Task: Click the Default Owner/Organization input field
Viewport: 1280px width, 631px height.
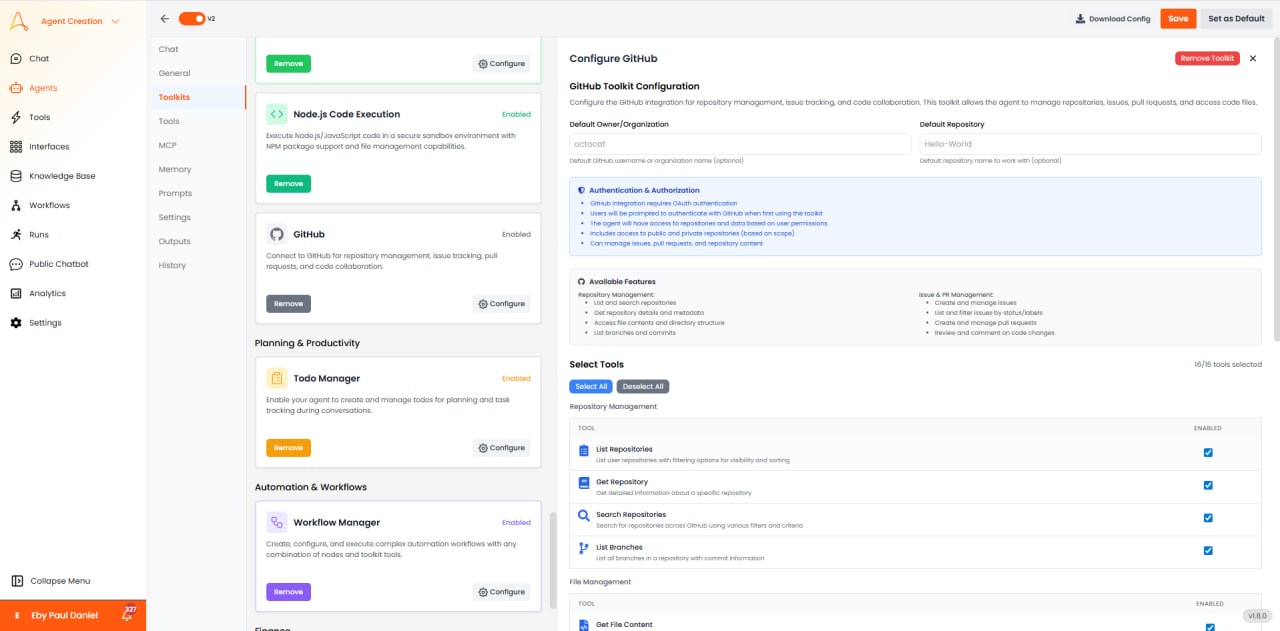Action: pyautogui.click(x=740, y=143)
